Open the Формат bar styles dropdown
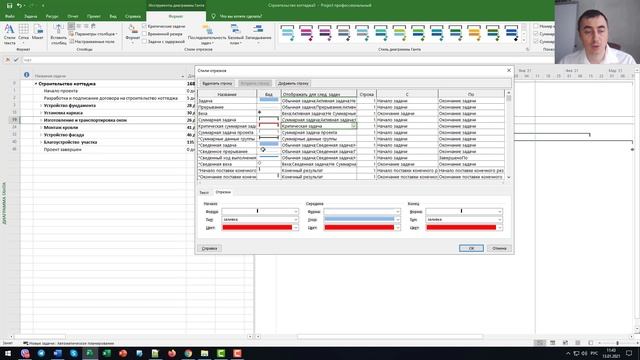Screen dimensions: 640x360 pyautogui.click(x=133, y=33)
